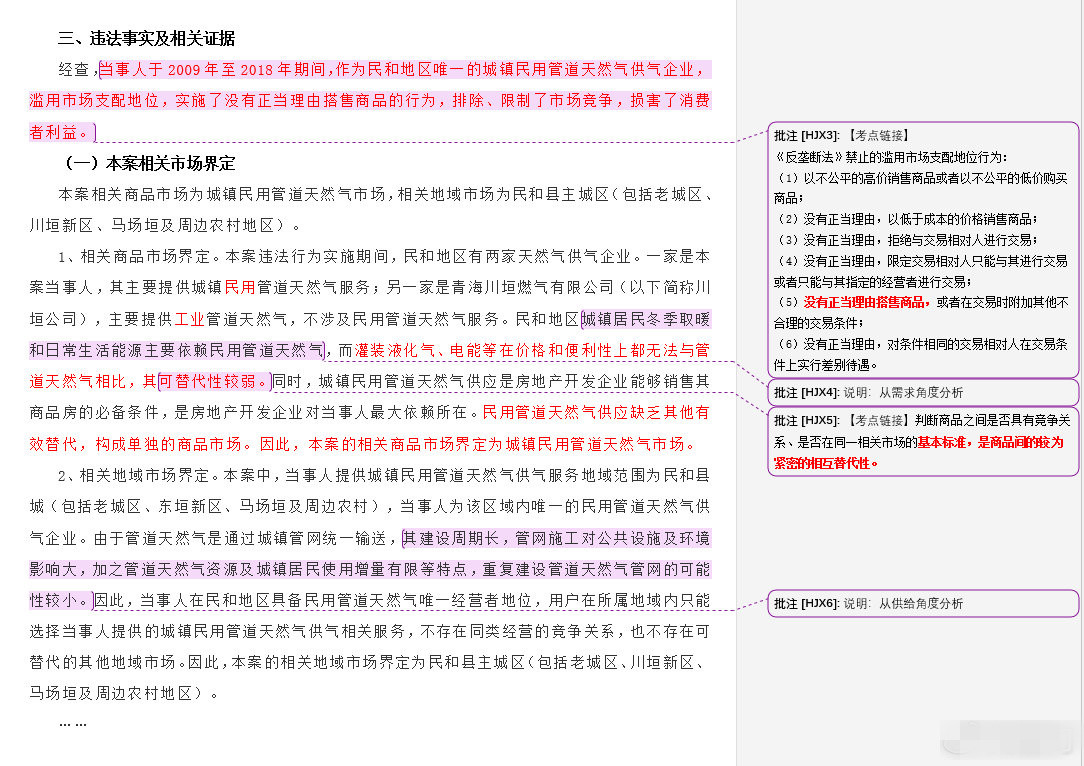The height and width of the screenshot is (766, 1084).
Task: Click highlighted phrase 可替代性较弱
Action: click(x=214, y=381)
